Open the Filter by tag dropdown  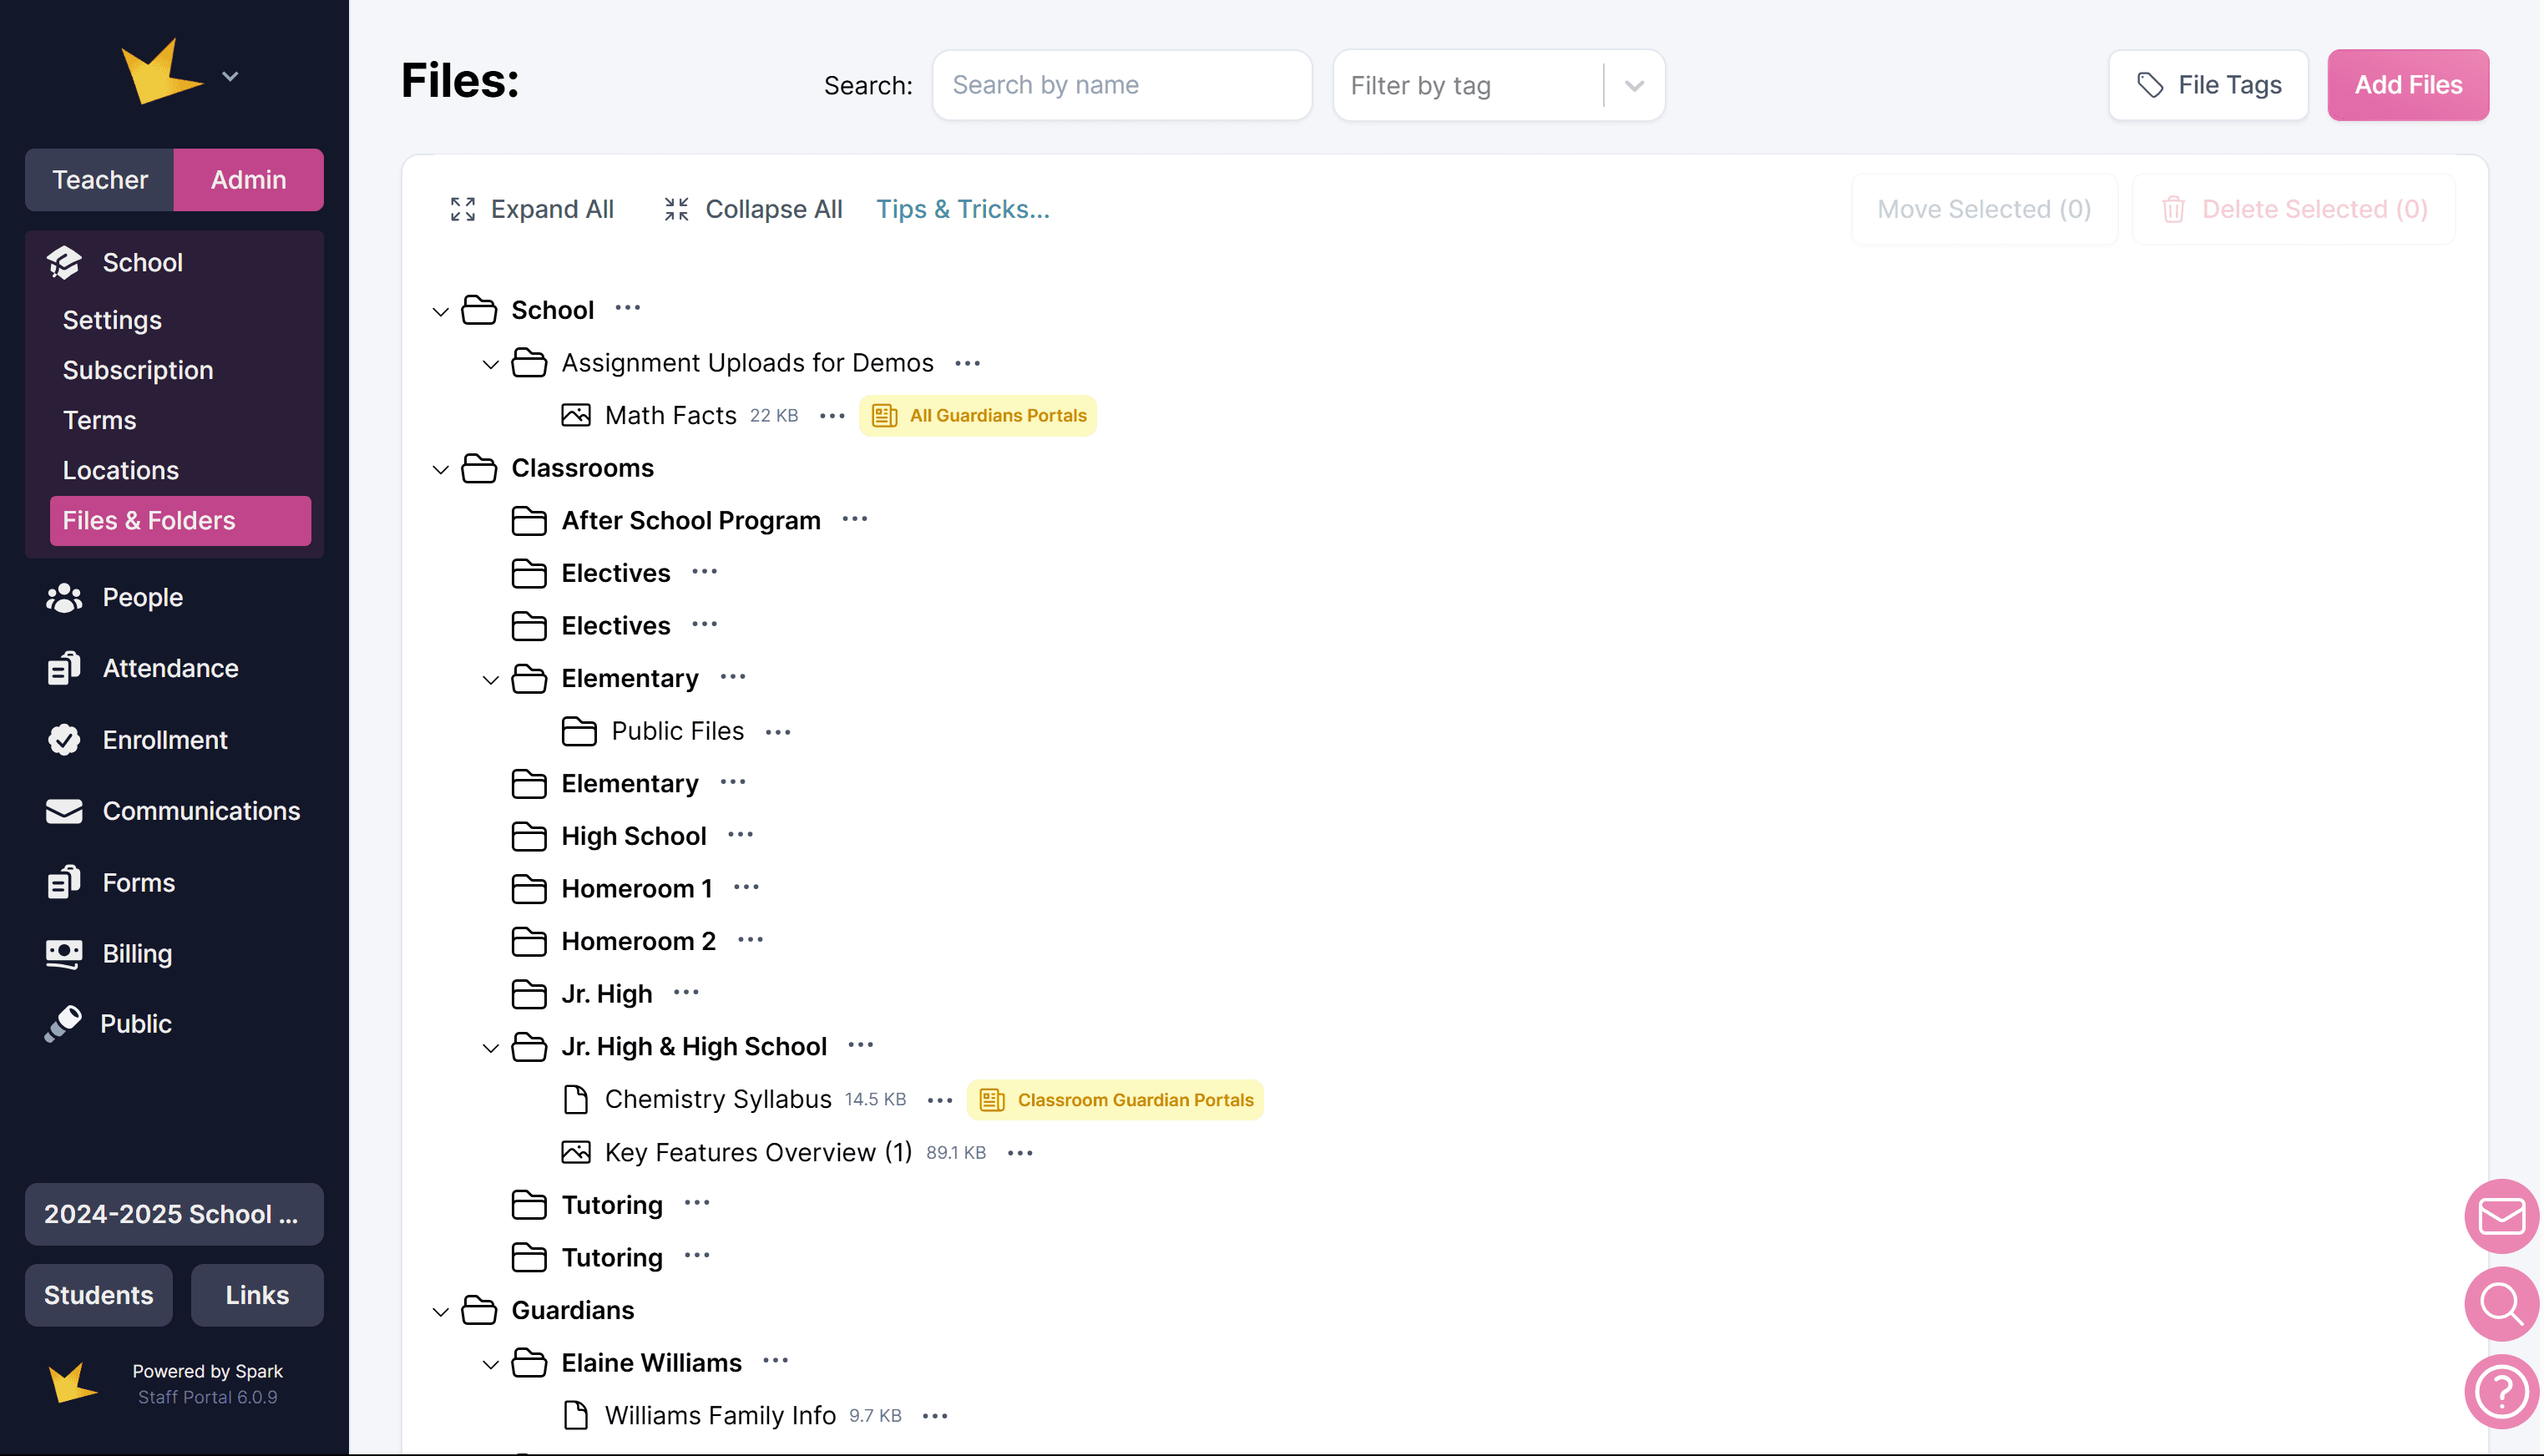tap(1634, 85)
